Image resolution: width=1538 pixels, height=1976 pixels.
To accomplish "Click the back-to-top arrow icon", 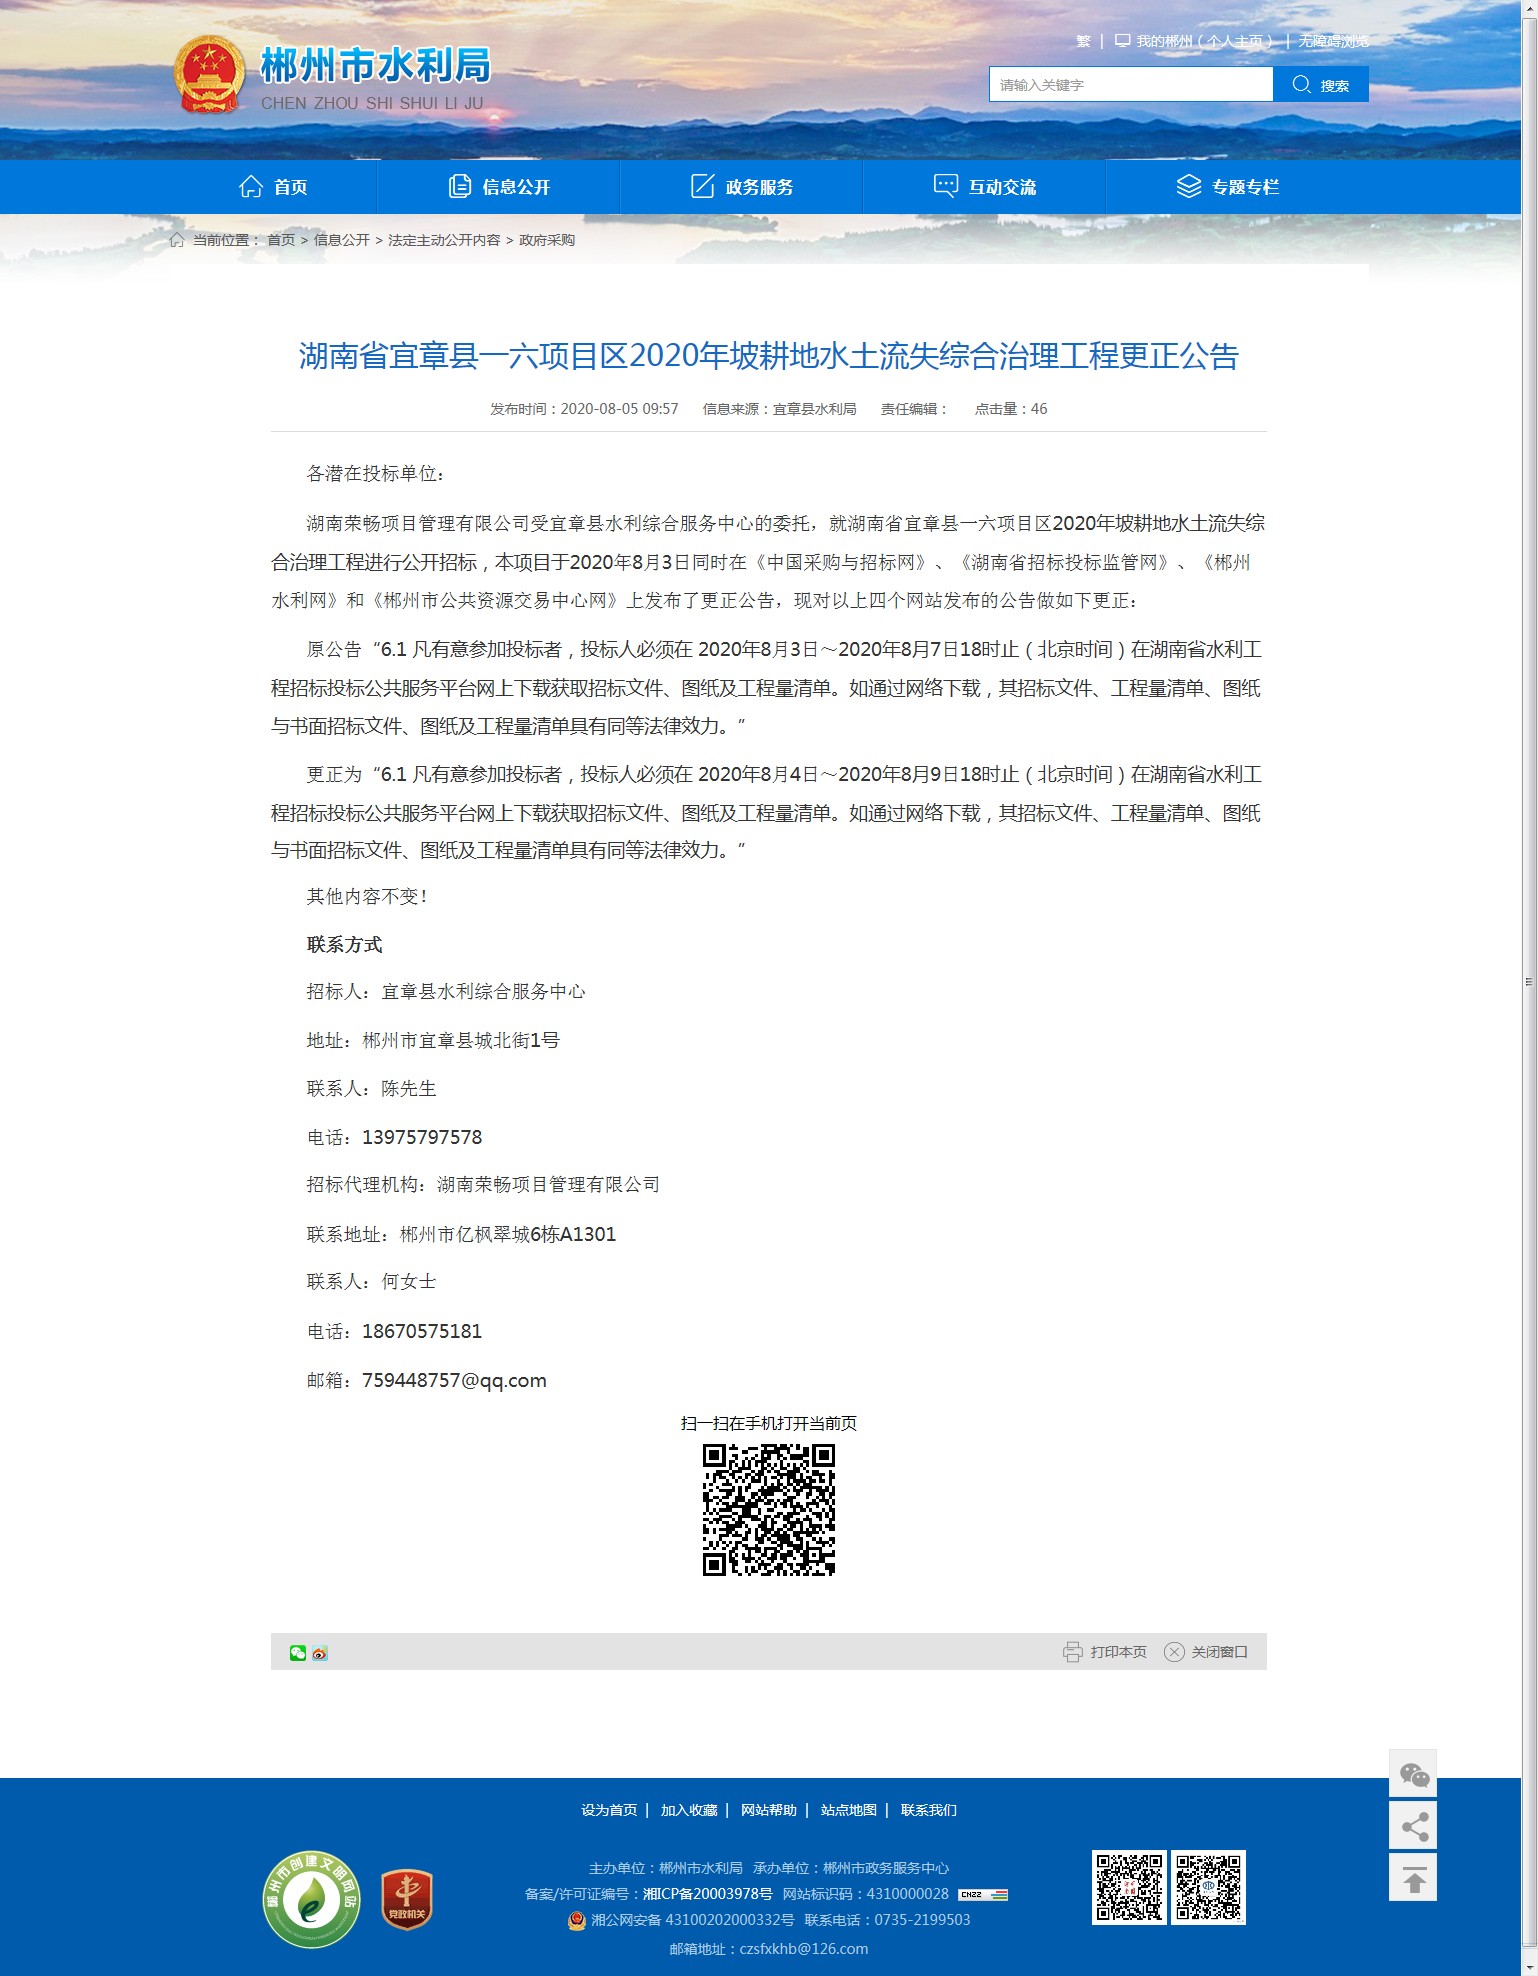I will pyautogui.click(x=1413, y=1879).
